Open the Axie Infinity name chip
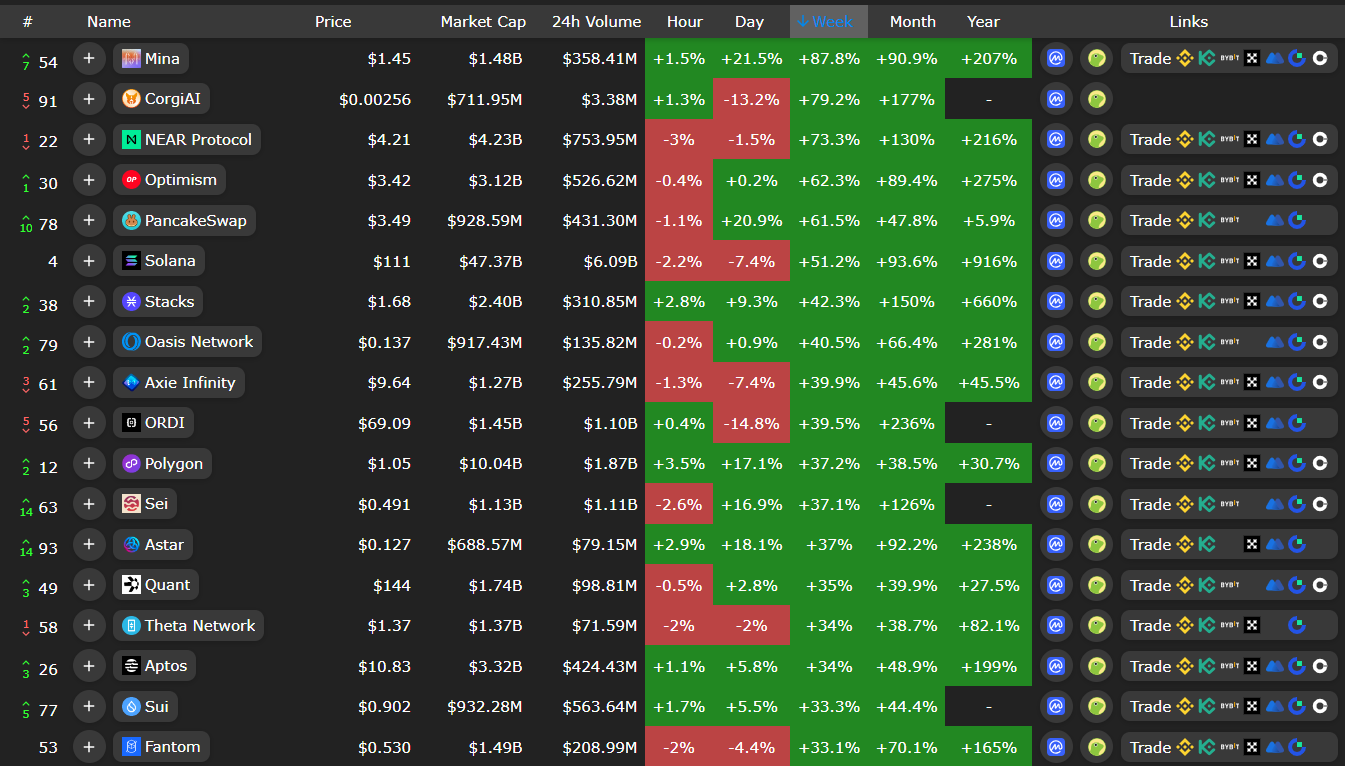This screenshot has height=766, width=1345. coord(178,382)
